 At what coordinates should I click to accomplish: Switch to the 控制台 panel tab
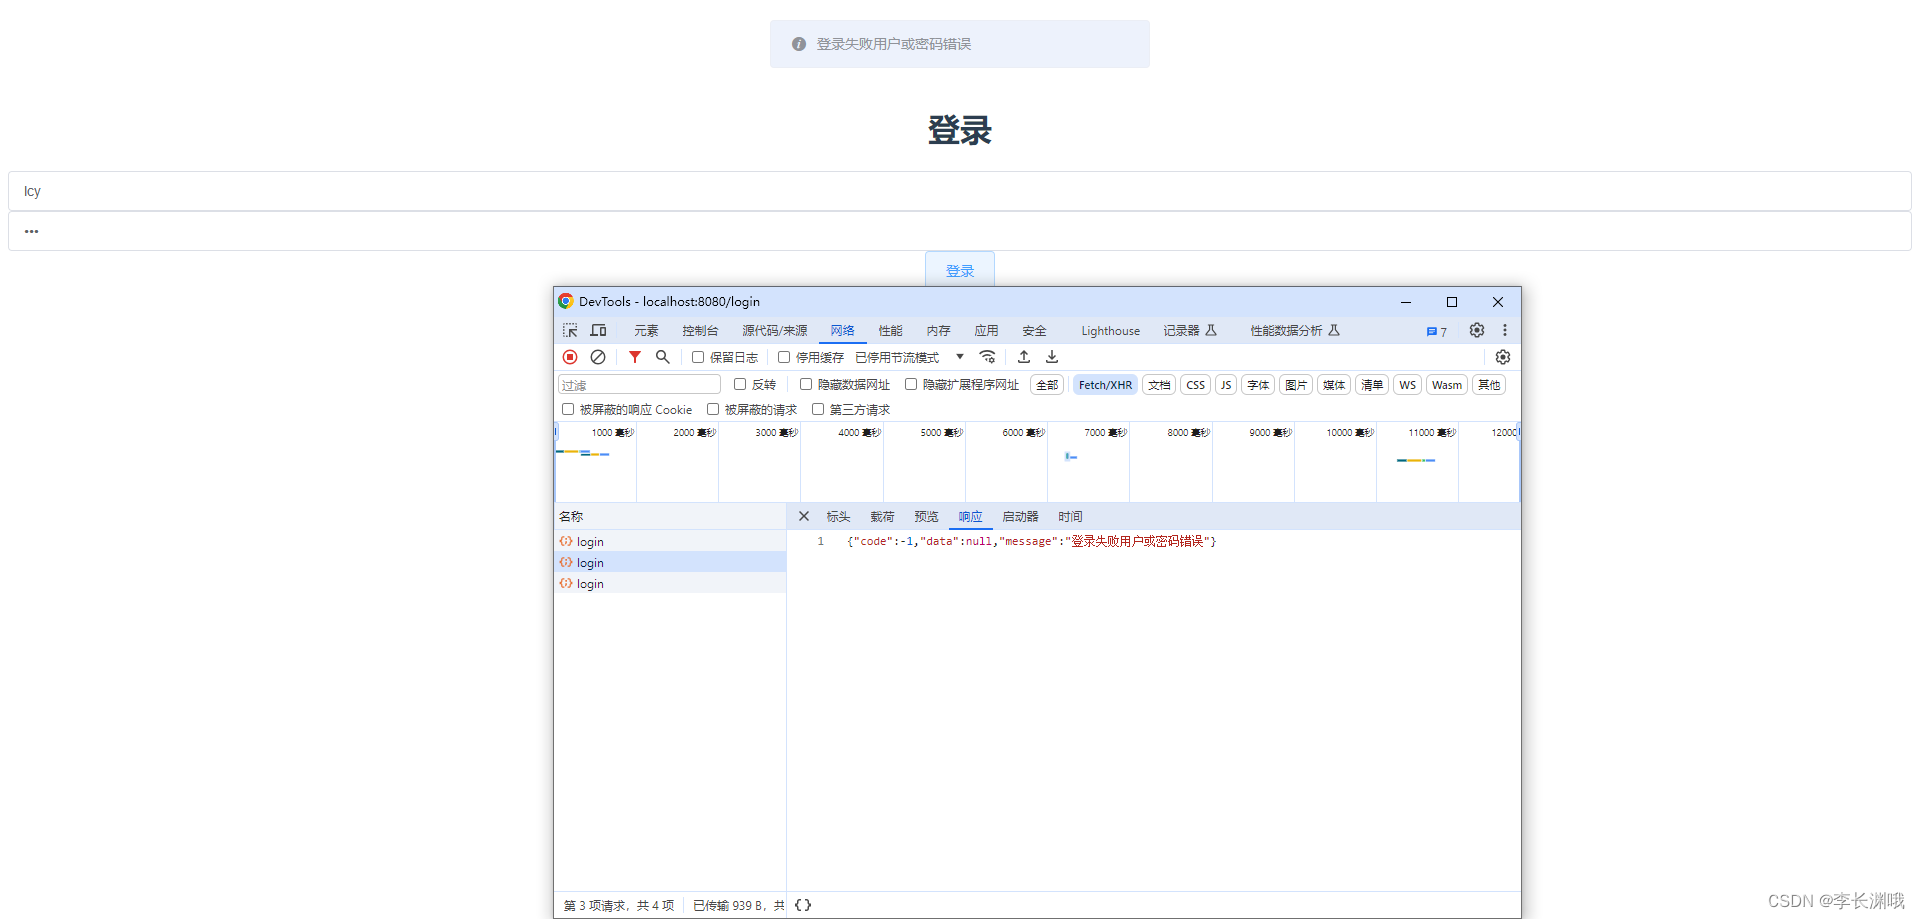700,331
